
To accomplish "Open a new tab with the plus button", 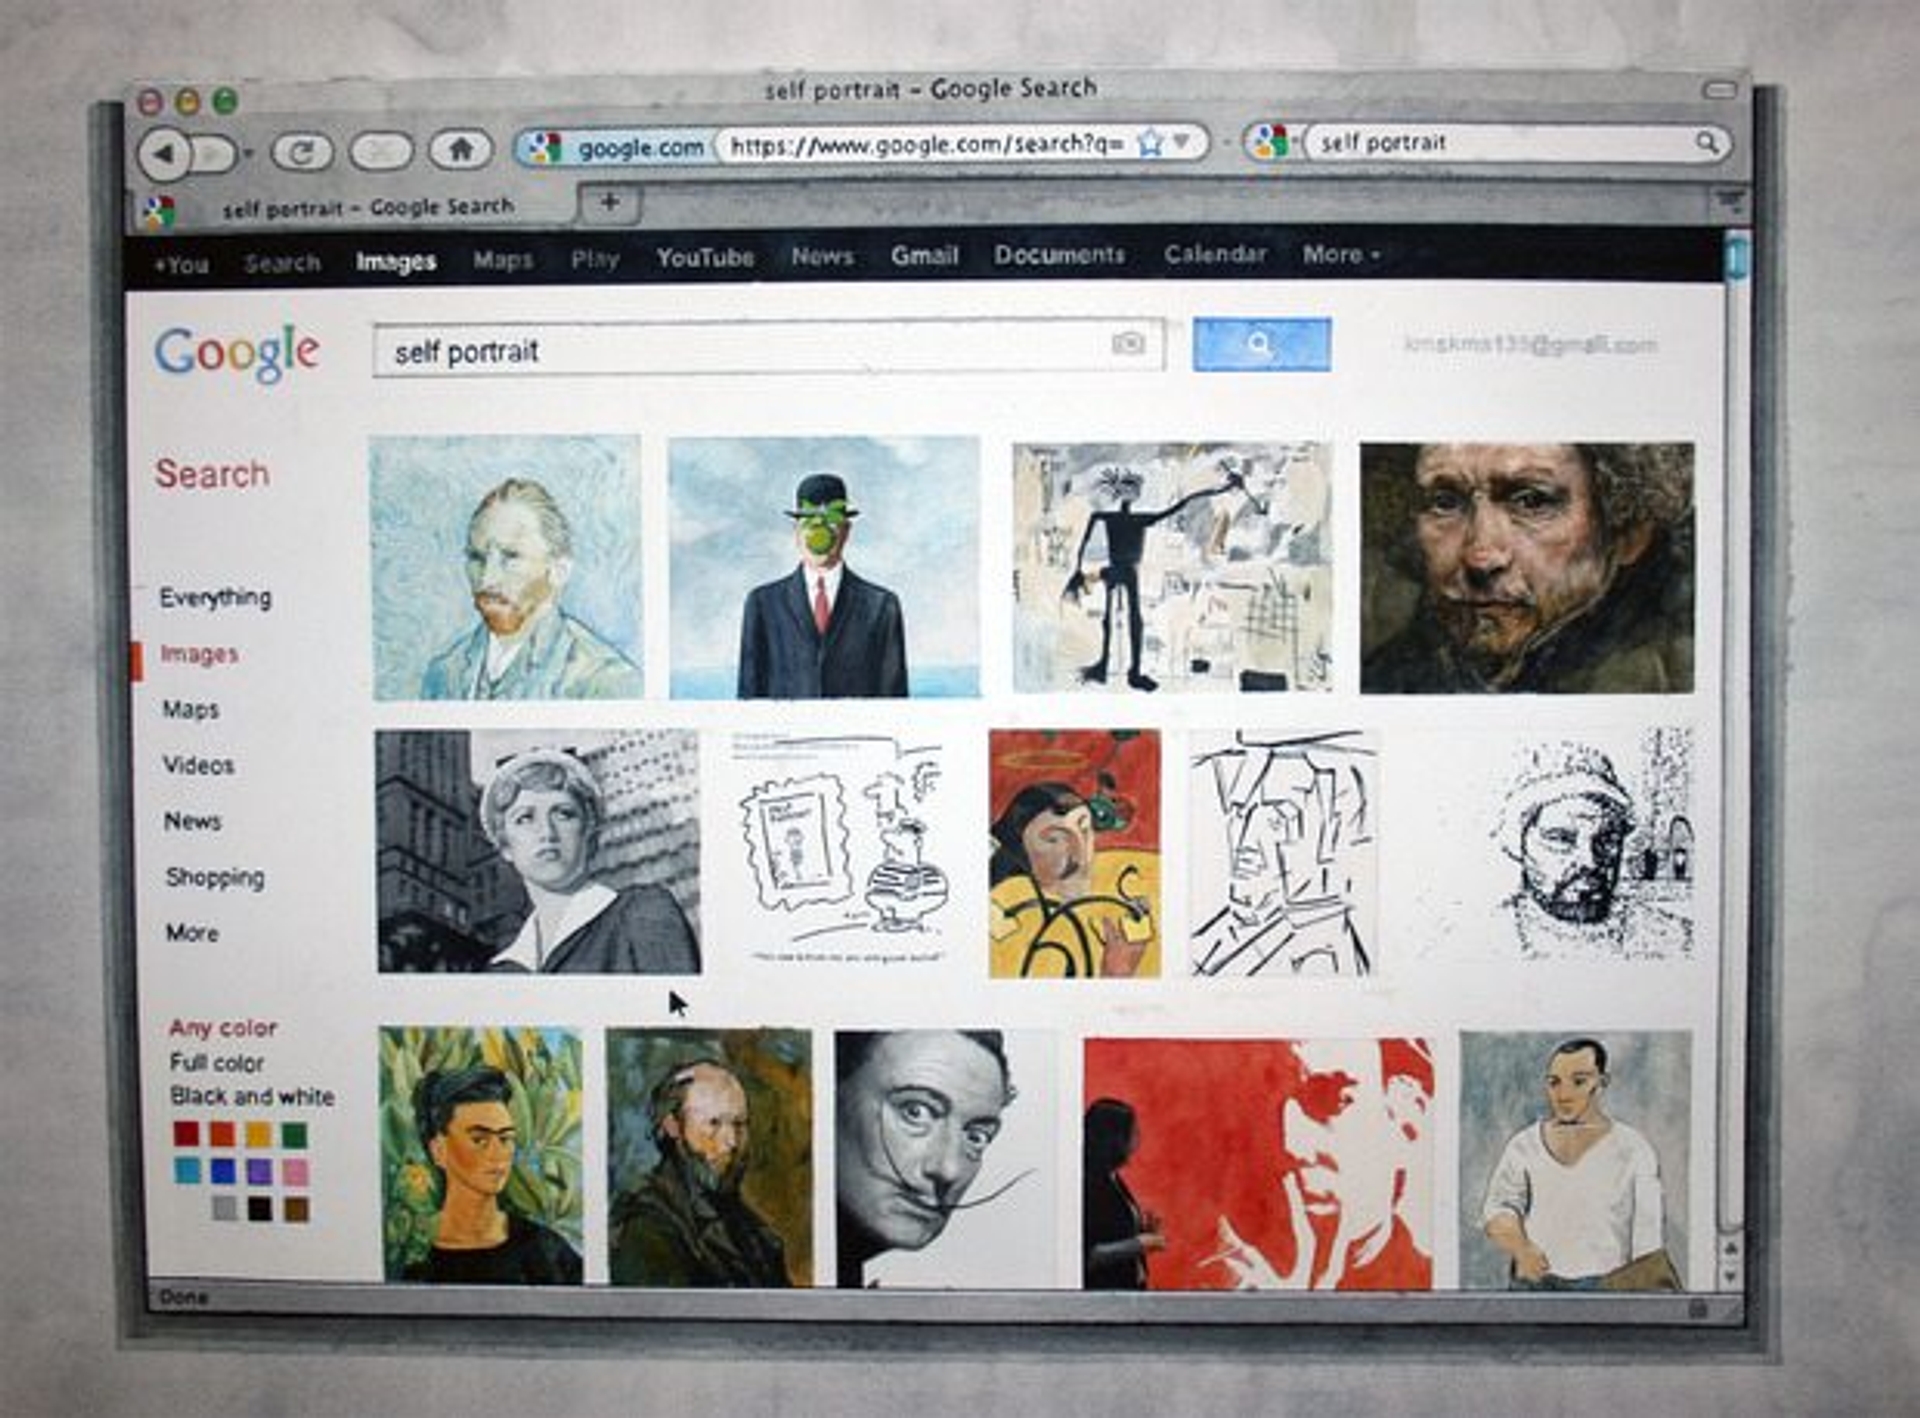I will (x=609, y=203).
